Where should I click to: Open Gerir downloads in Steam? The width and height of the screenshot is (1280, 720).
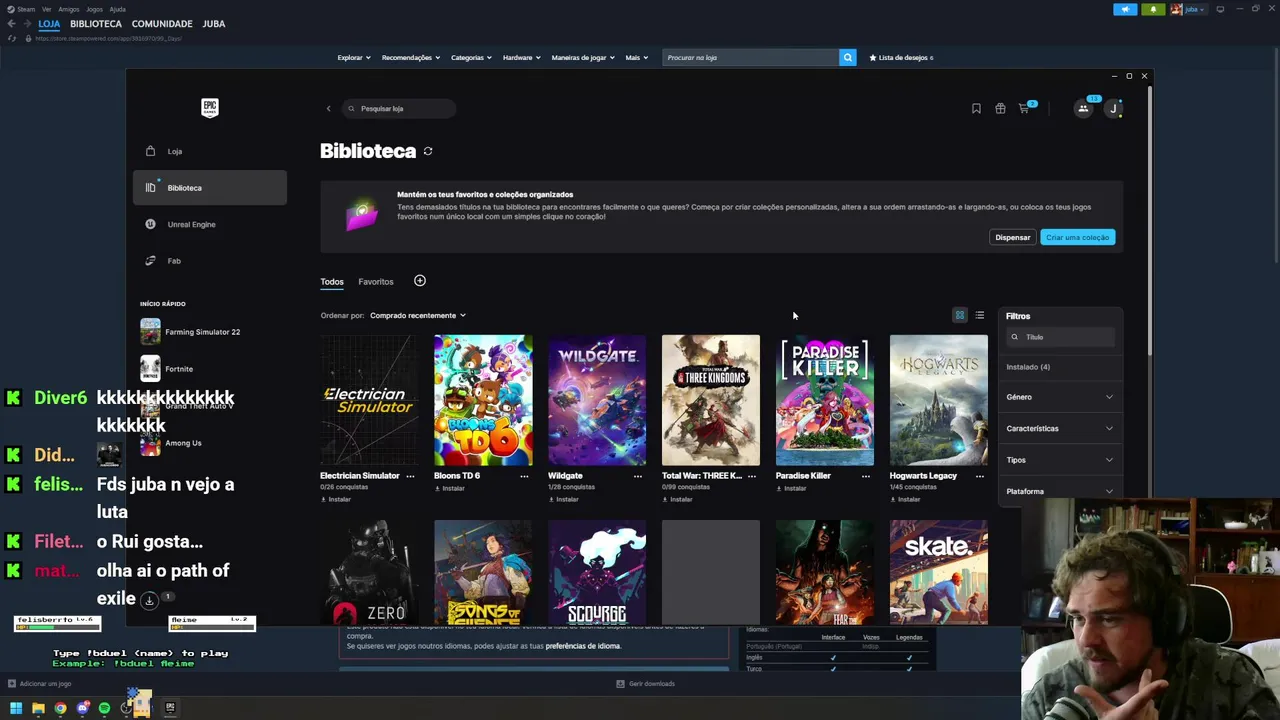646,684
